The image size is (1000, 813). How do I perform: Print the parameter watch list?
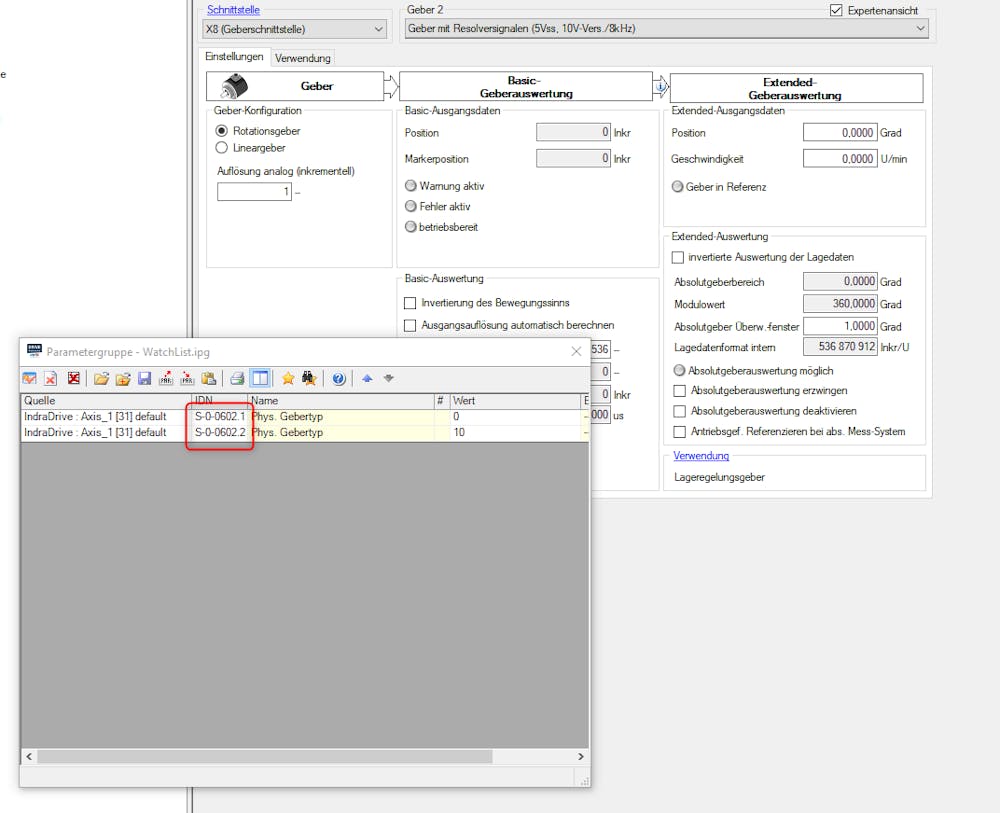click(x=237, y=378)
